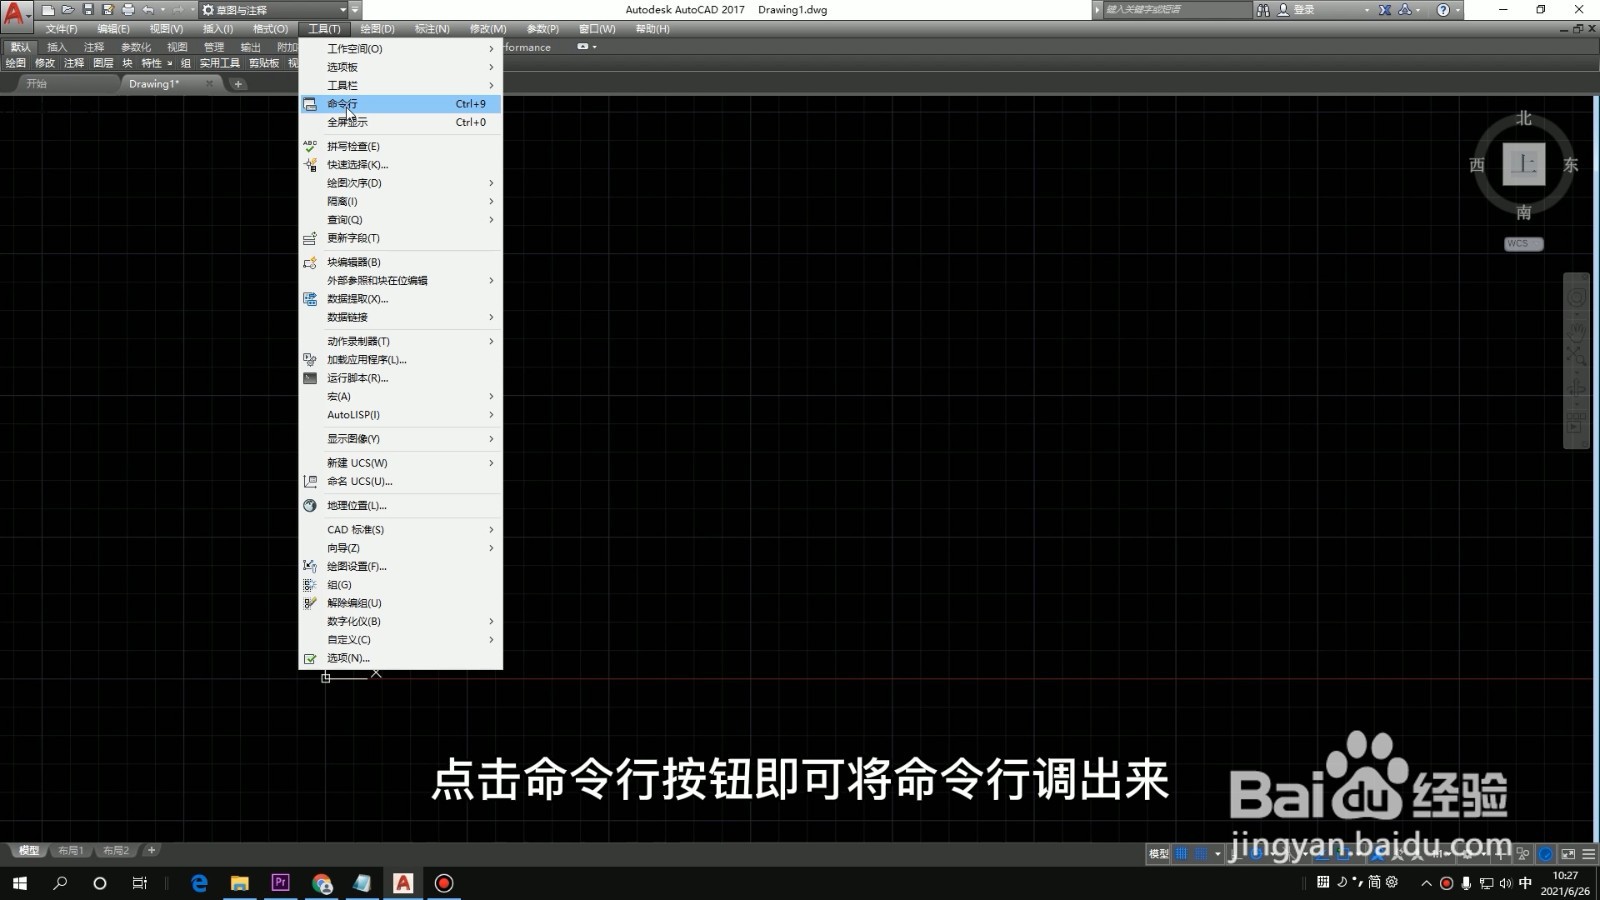Click the New drawing icon in quick access toolbar

click(48, 9)
